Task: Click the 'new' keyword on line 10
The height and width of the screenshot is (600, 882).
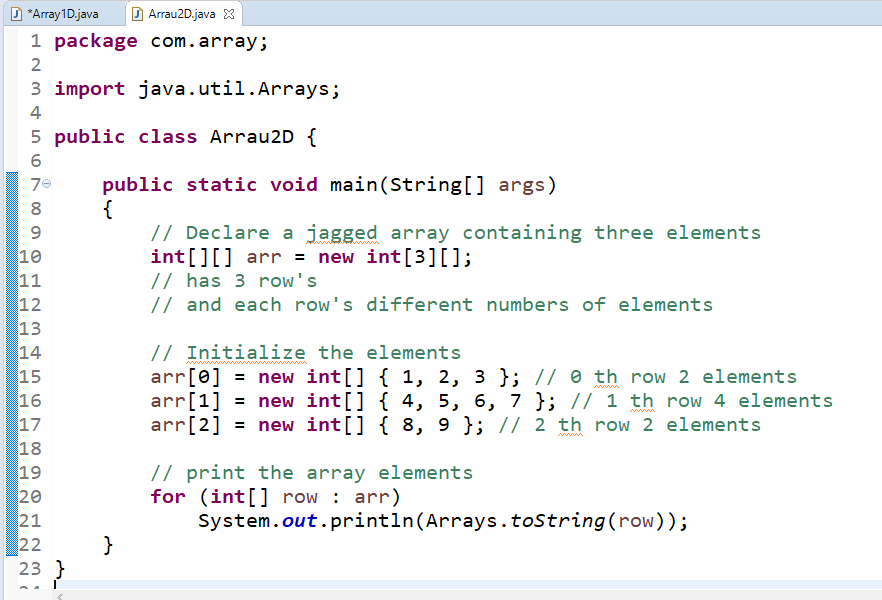Action: 336,257
